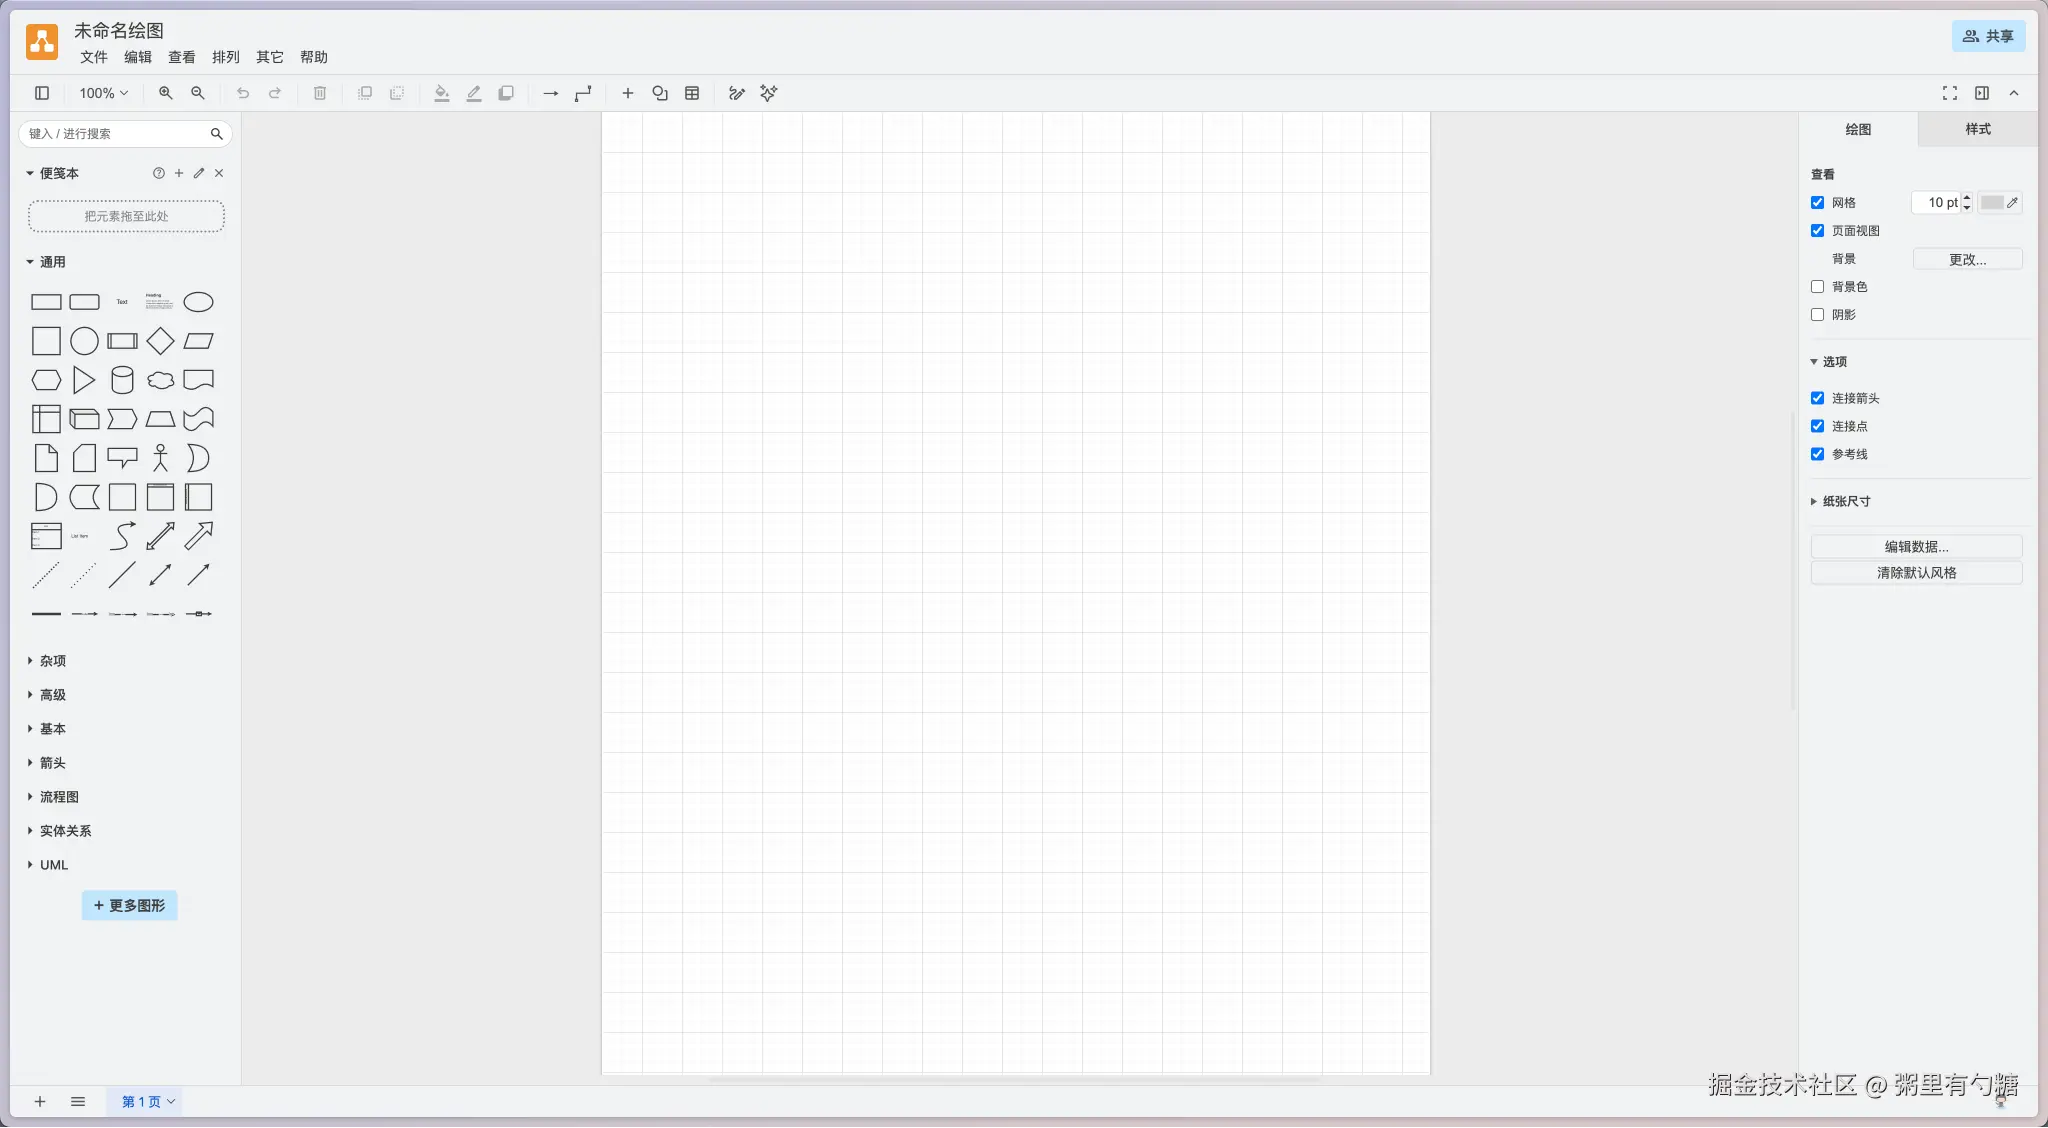Switch to the 样式 tab
The image size is (2048, 1128).
[x=1977, y=129]
